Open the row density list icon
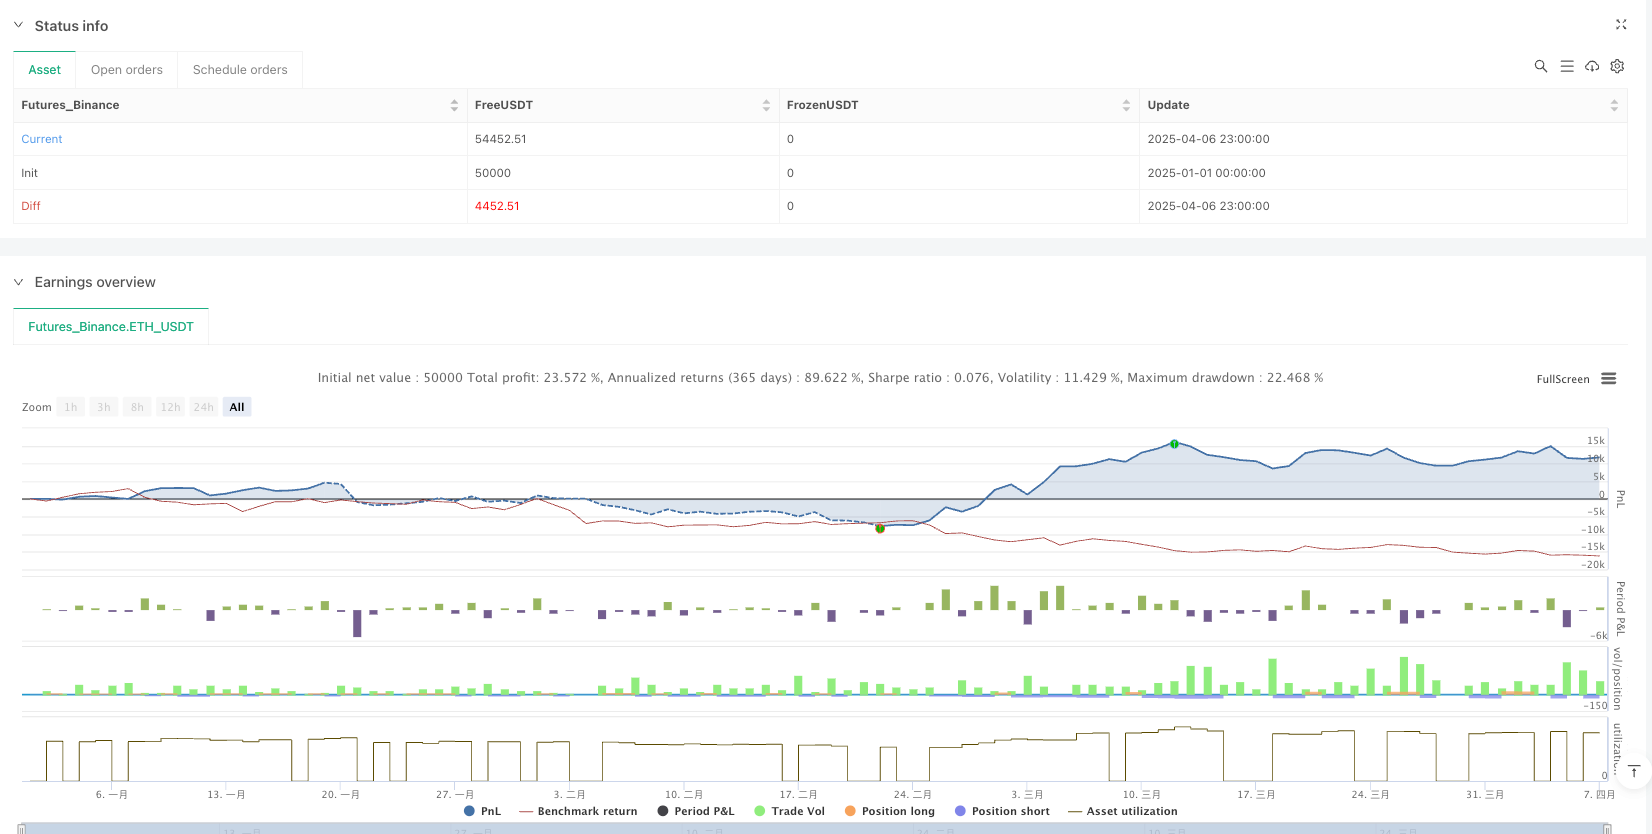The height and width of the screenshot is (834, 1652). [x=1566, y=66]
